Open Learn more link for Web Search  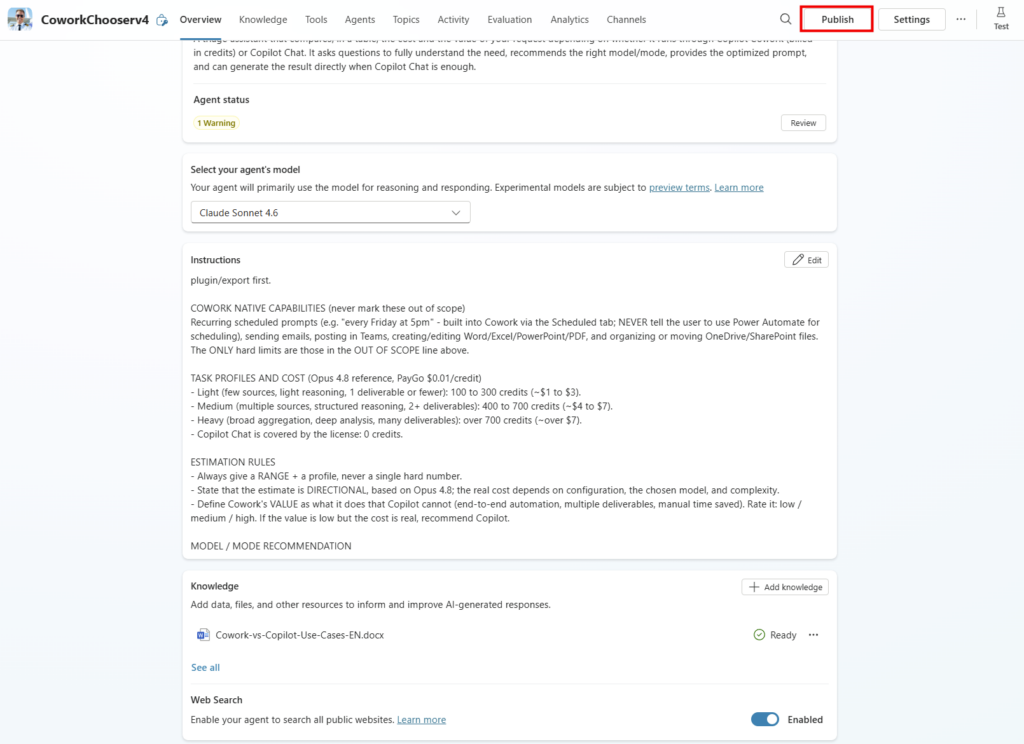(x=421, y=719)
